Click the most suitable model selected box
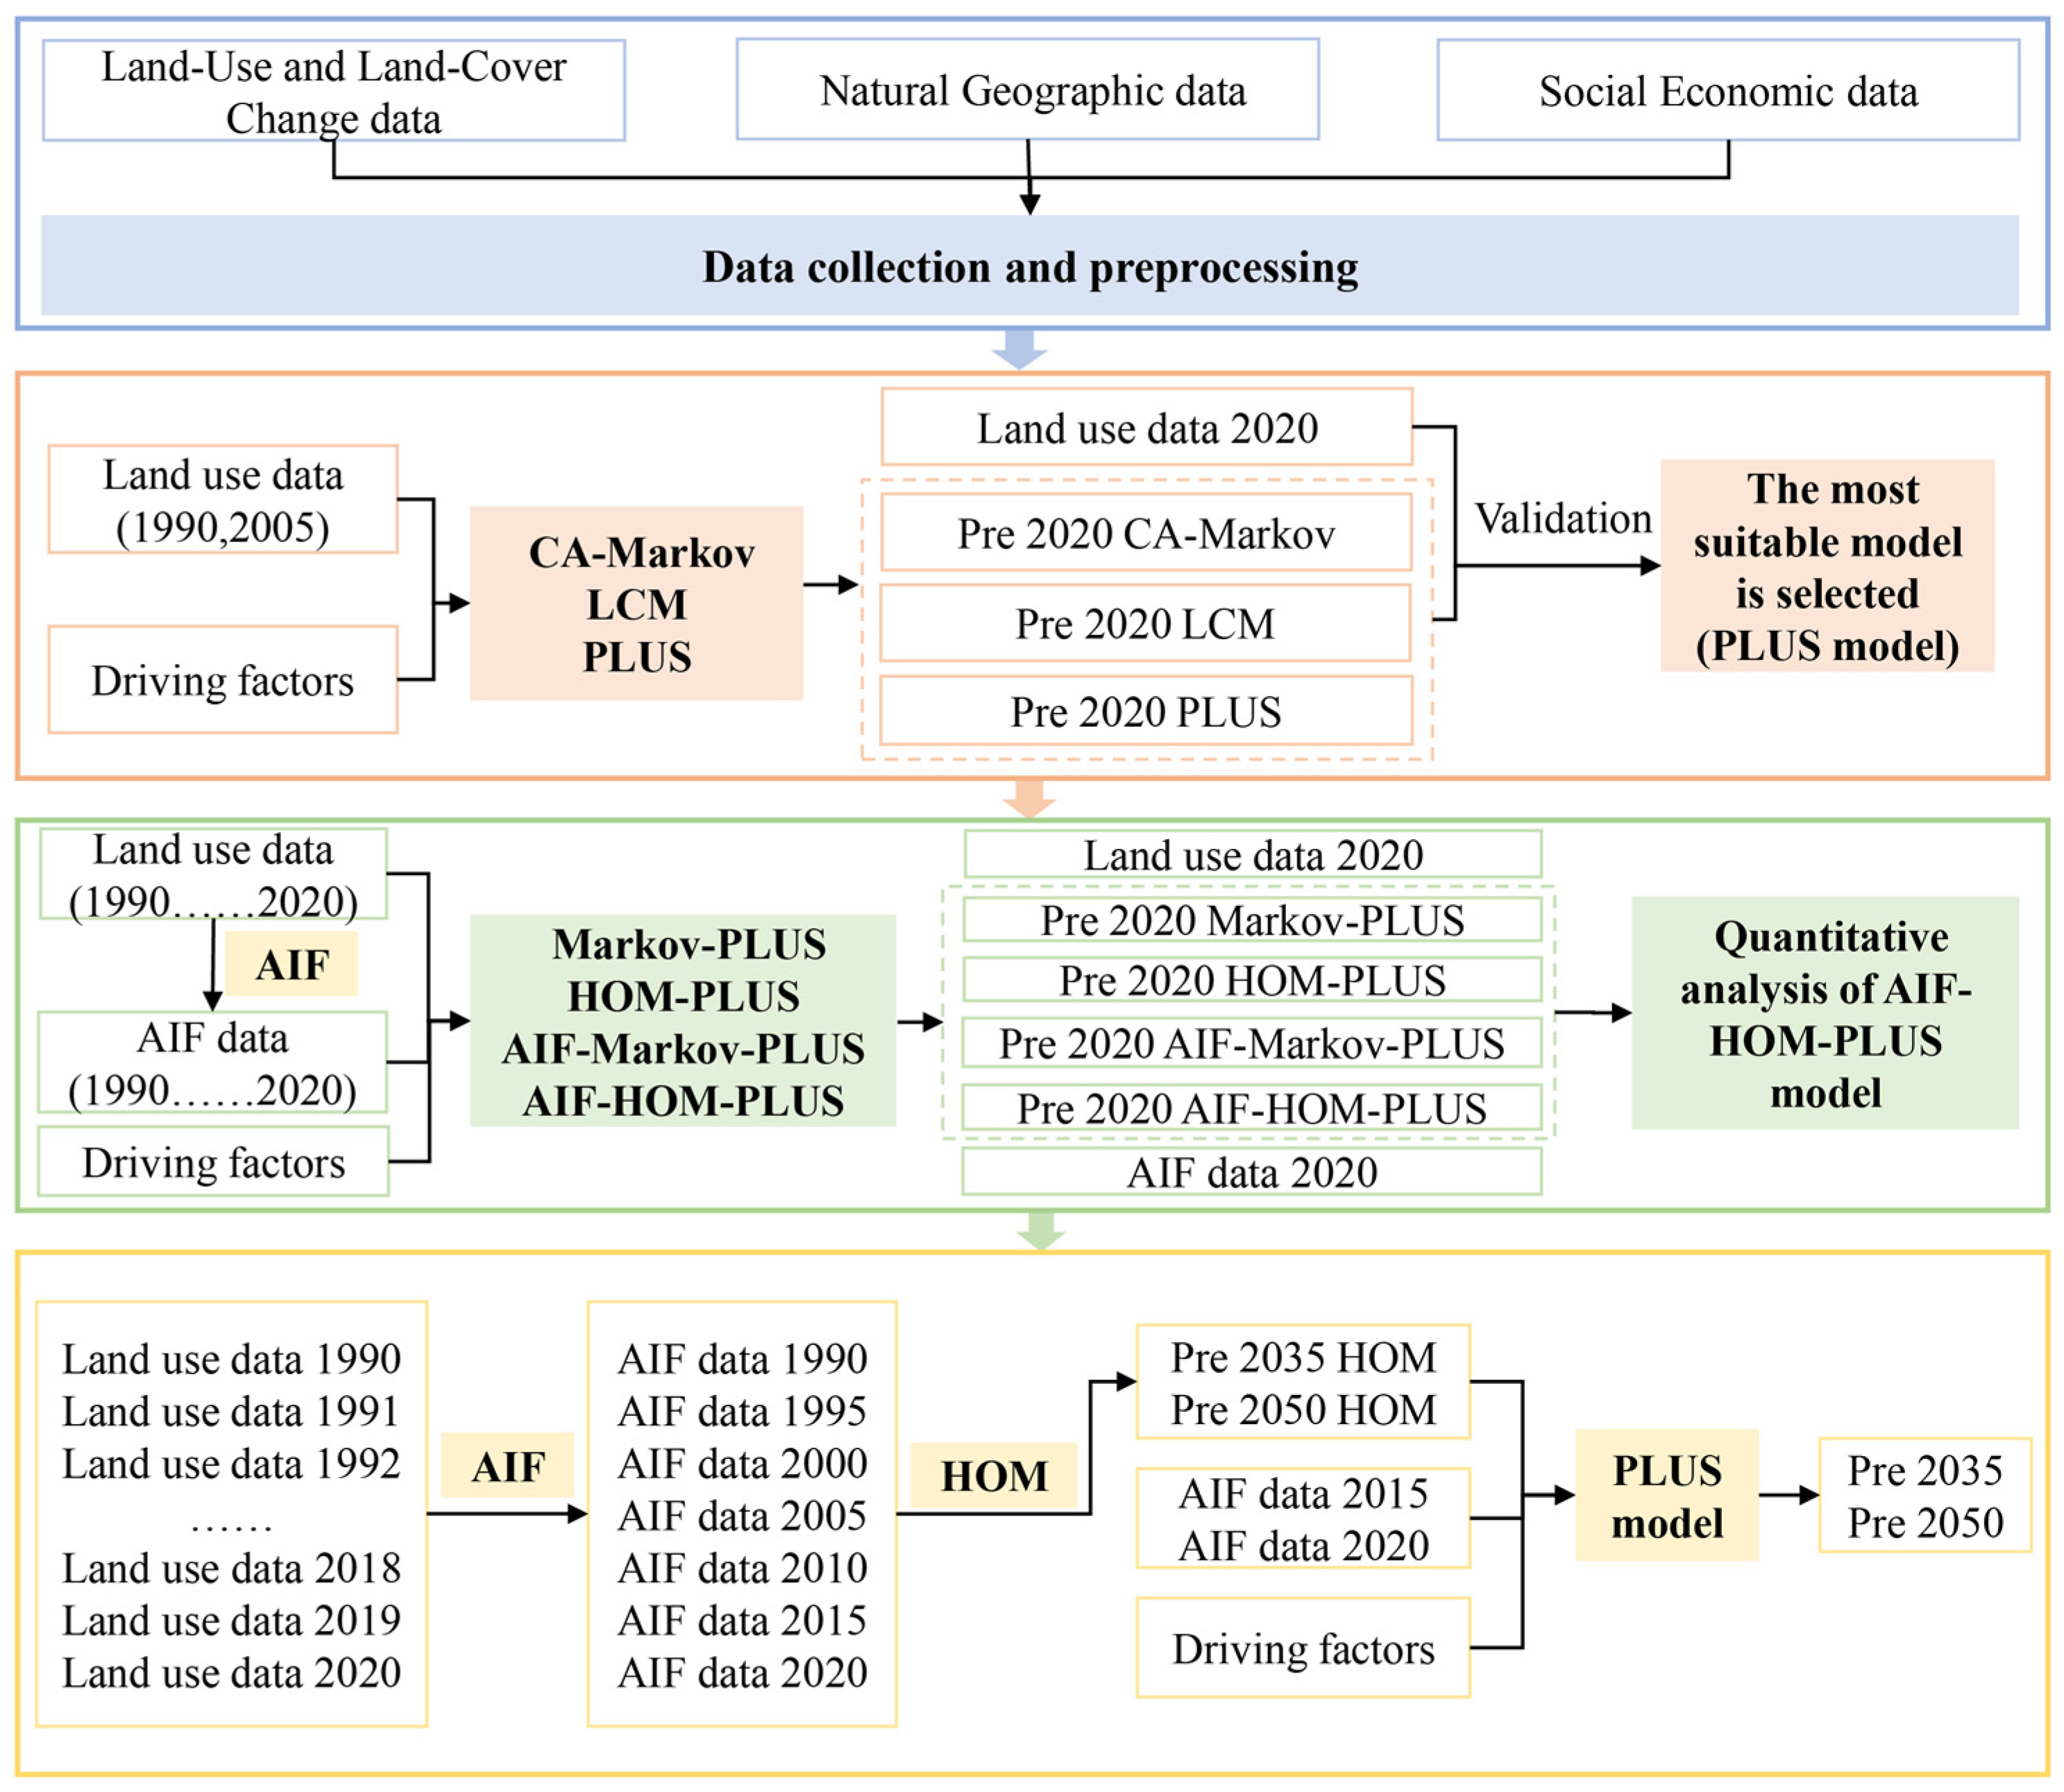This screenshot has width=2064, height=1792. coord(1827,566)
